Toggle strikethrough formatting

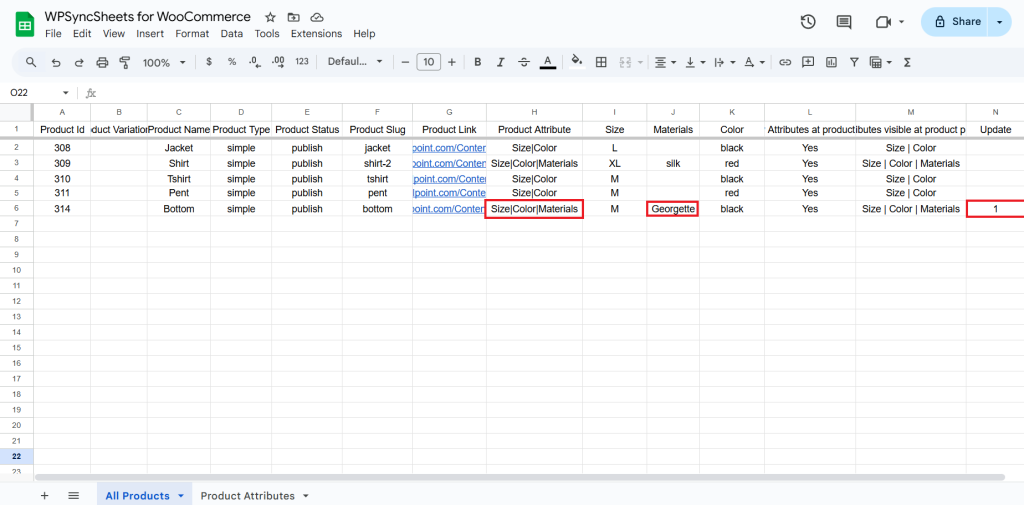click(x=524, y=62)
